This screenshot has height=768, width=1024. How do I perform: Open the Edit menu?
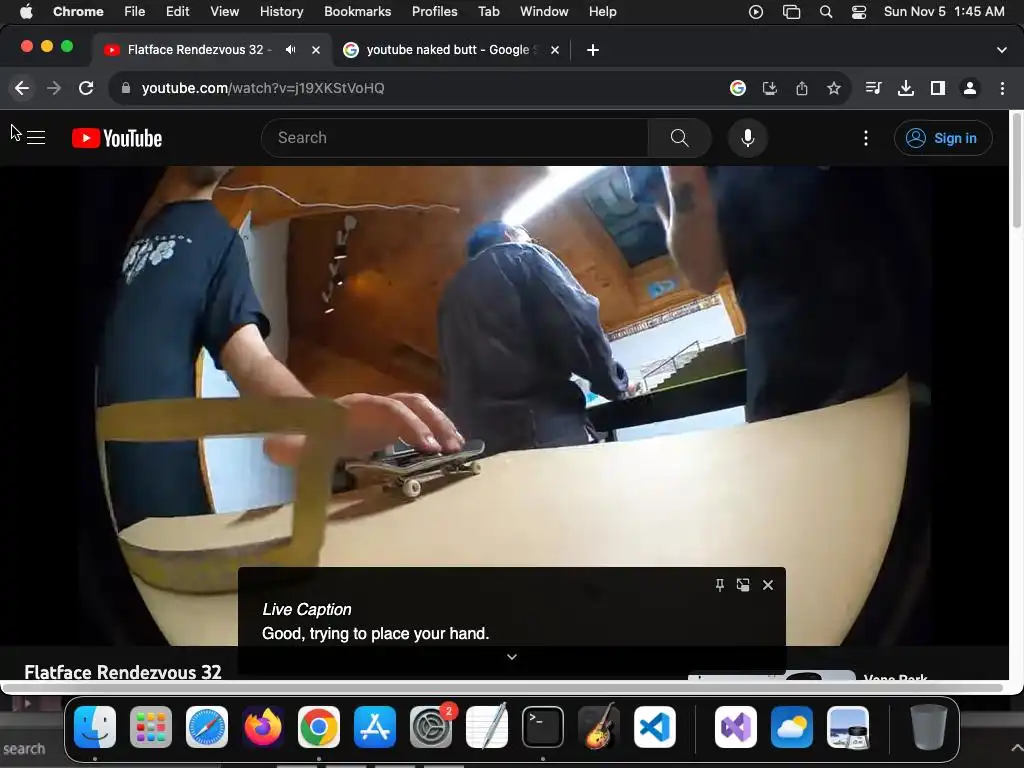point(177,11)
